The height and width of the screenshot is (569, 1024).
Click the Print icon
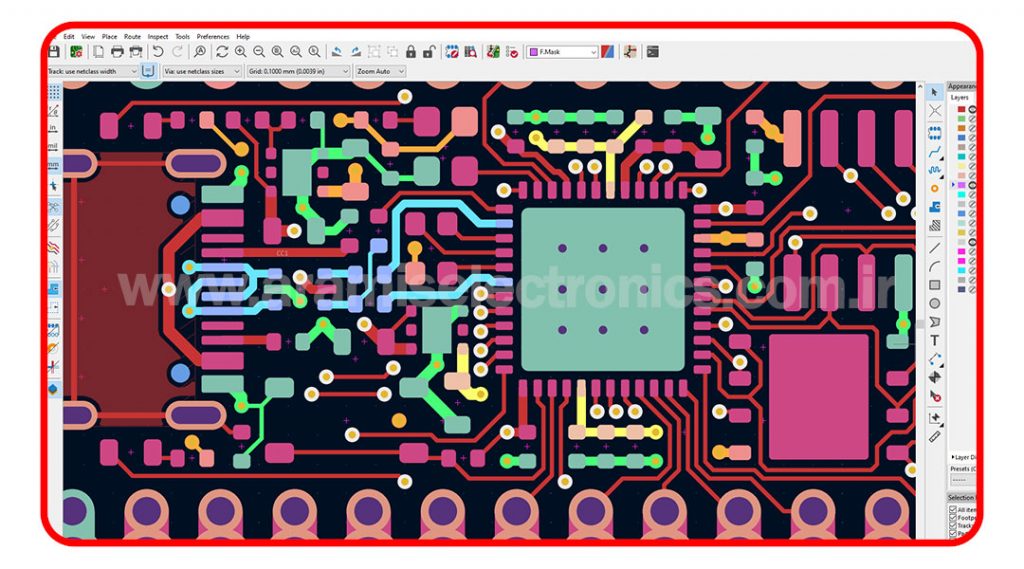point(117,52)
